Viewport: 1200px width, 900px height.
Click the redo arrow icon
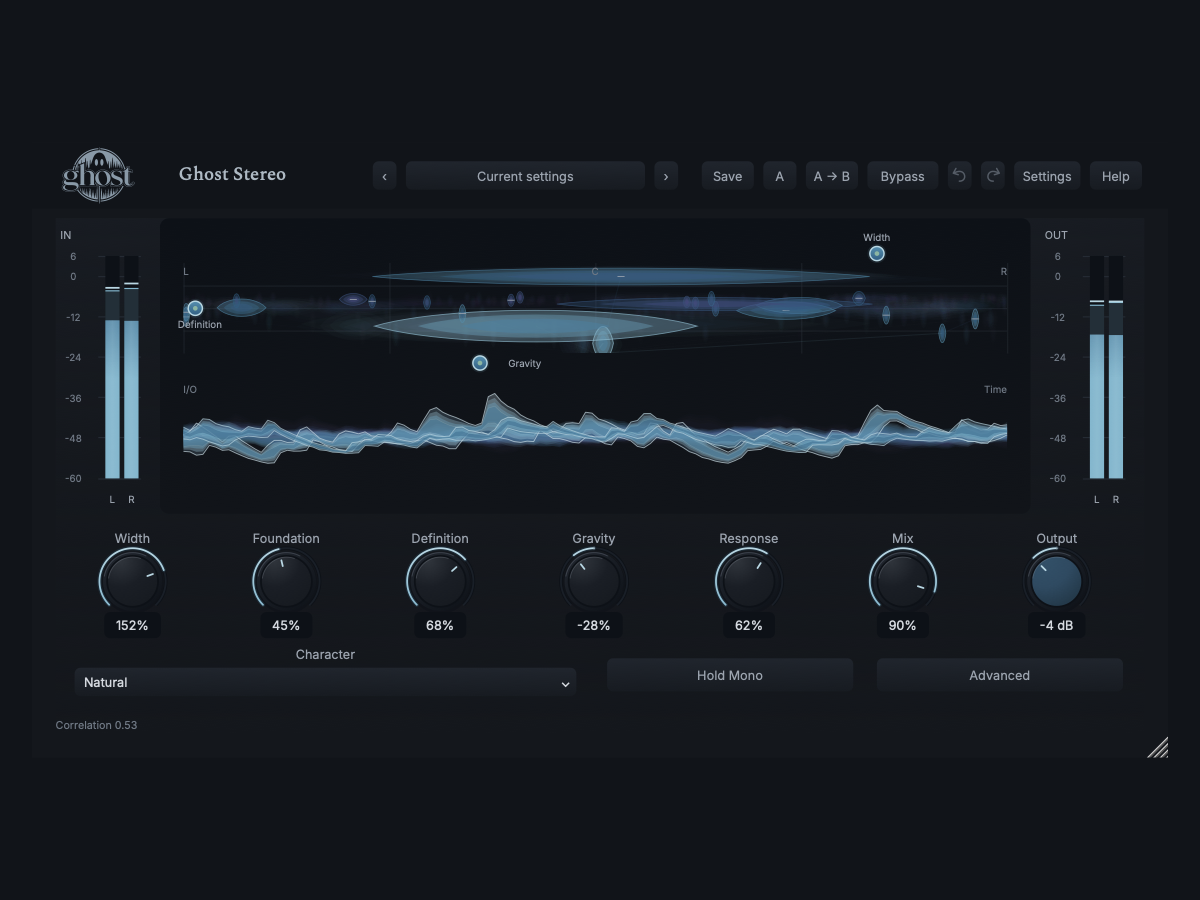pos(992,176)
